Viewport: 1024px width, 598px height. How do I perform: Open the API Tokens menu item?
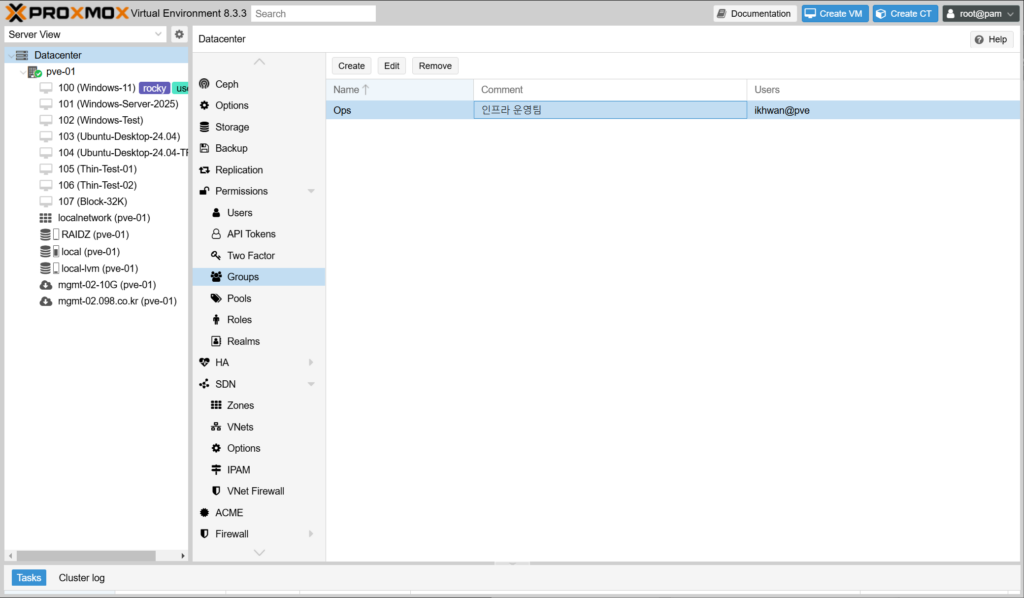(x=251, y=234)
